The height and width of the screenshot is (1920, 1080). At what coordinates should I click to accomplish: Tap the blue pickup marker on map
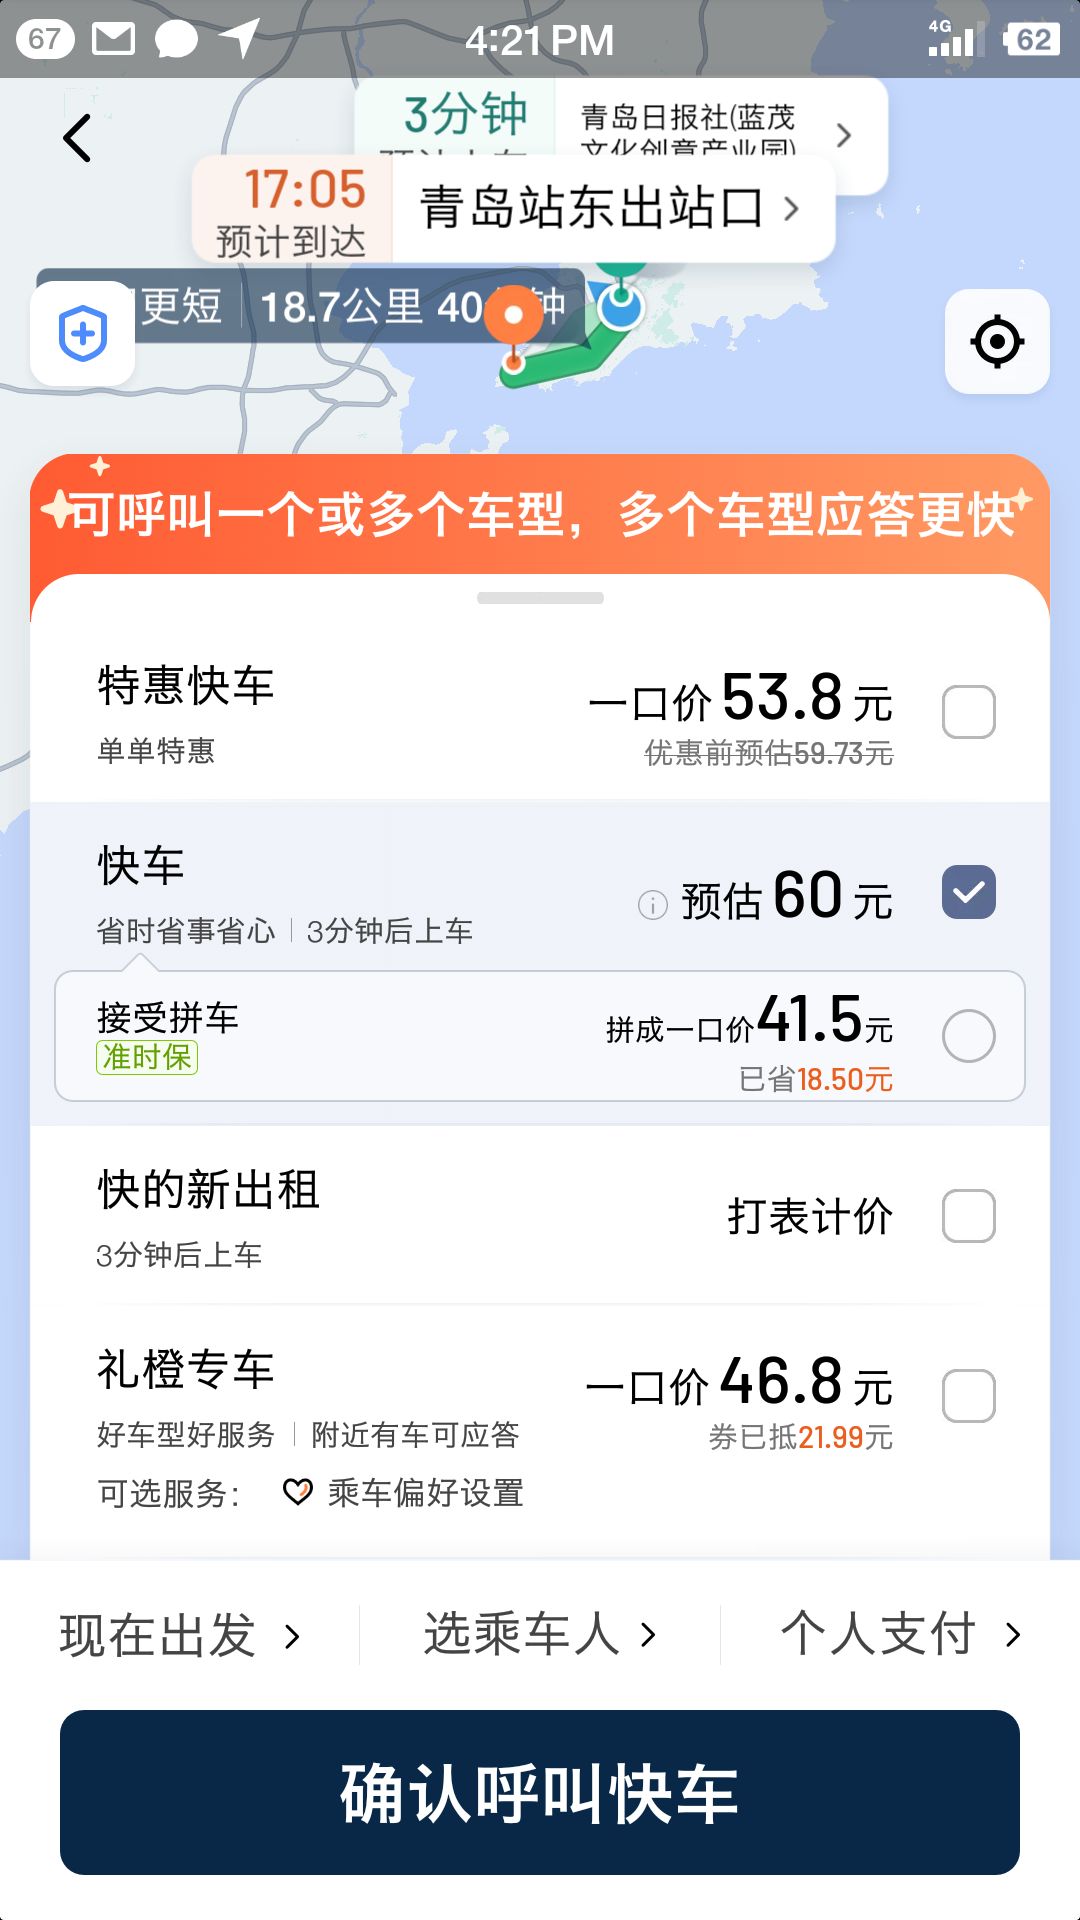point(621,306)
